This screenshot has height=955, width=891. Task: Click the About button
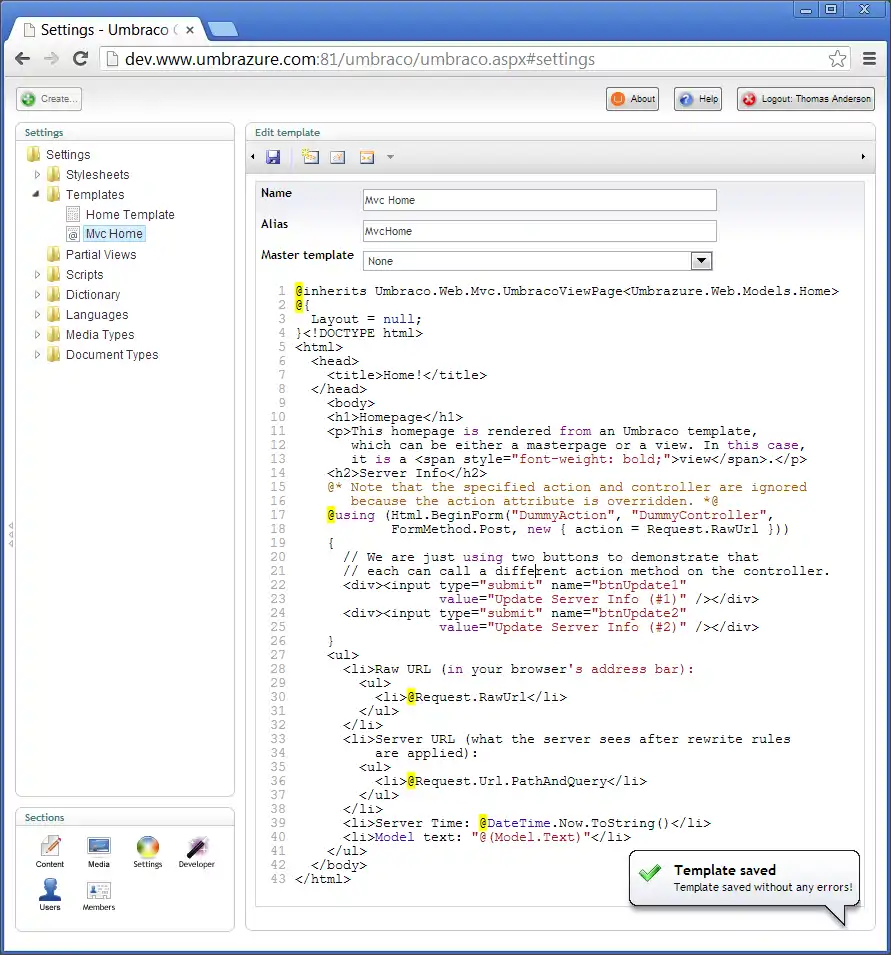pos(633,99)
